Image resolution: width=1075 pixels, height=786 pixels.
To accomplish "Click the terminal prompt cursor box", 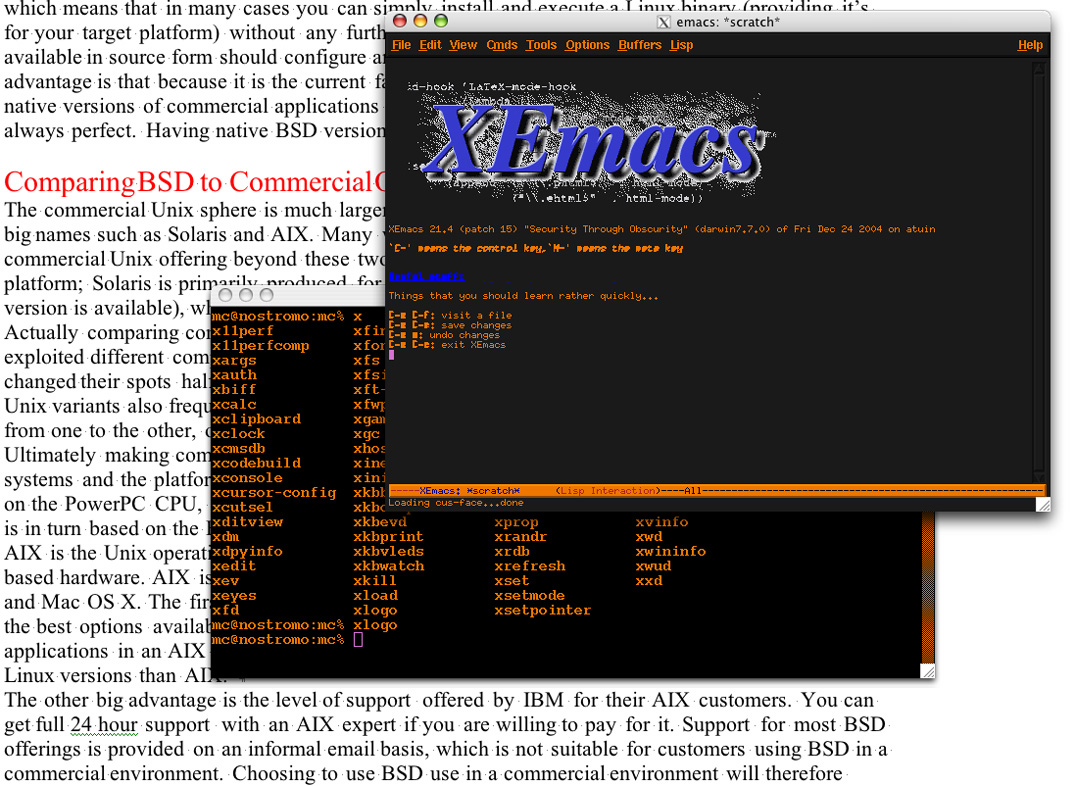I will click(x=358, y=640).
